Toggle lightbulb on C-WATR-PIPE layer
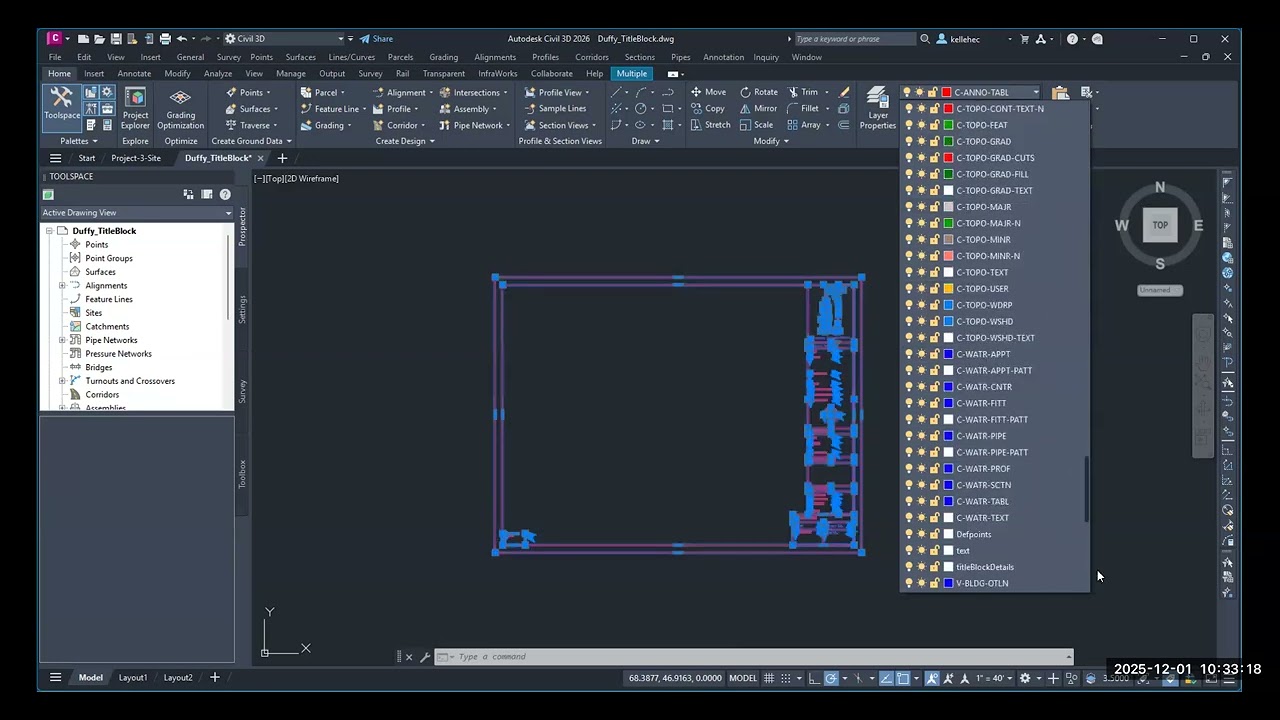 point(909,436)
